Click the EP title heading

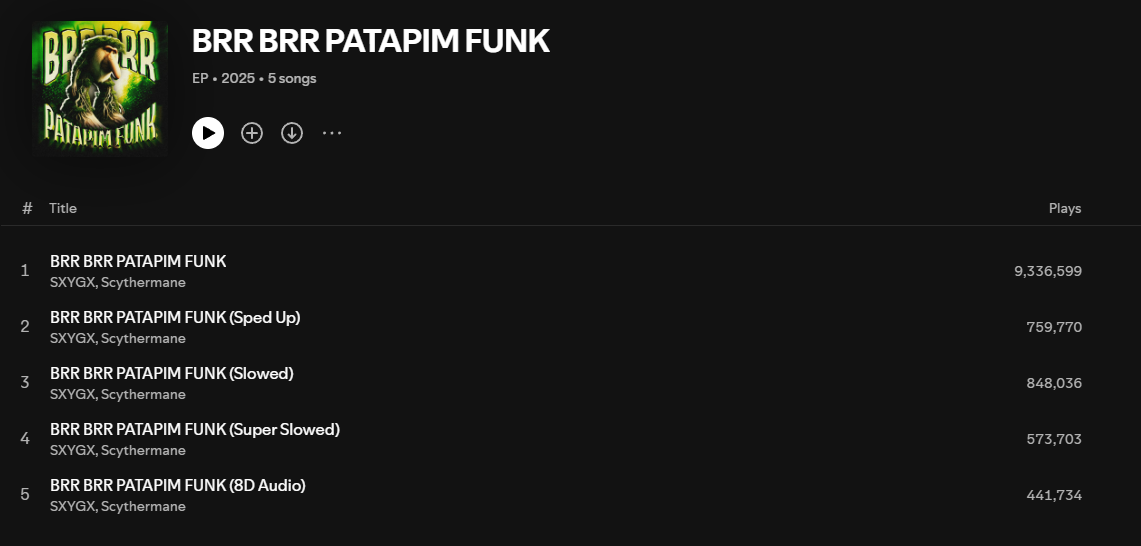(370, 41)
